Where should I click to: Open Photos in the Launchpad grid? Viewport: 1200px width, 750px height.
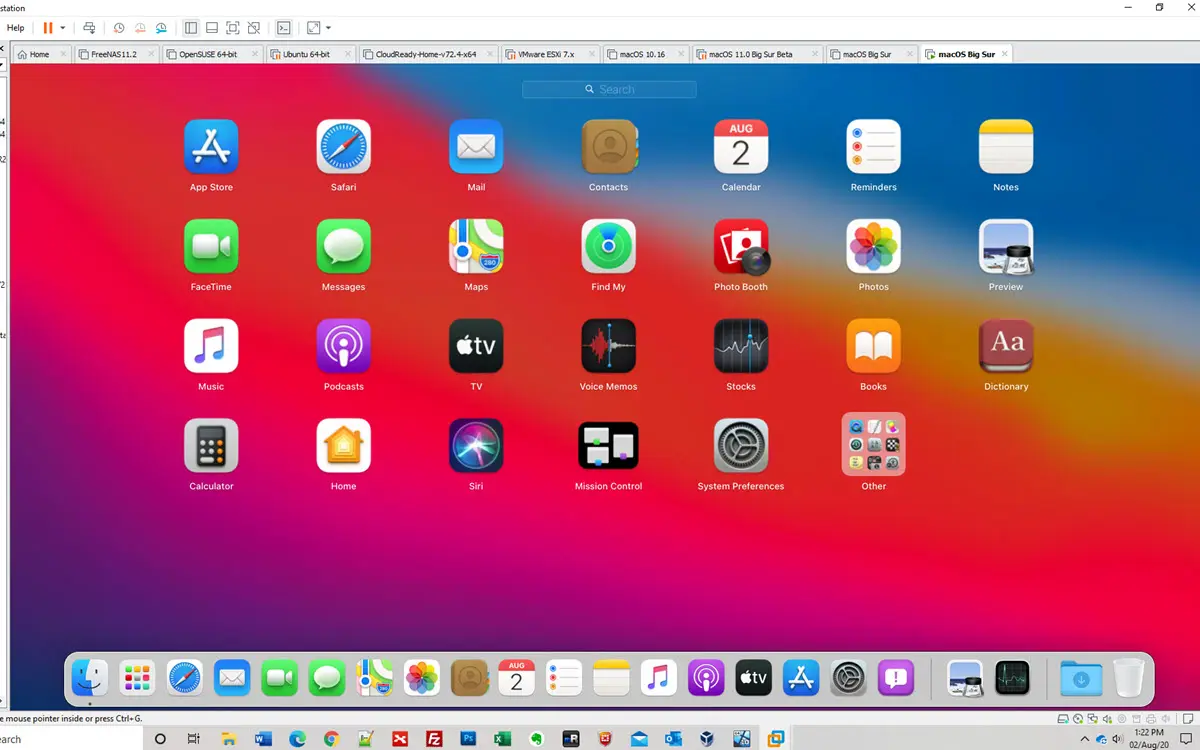point(873,247)
